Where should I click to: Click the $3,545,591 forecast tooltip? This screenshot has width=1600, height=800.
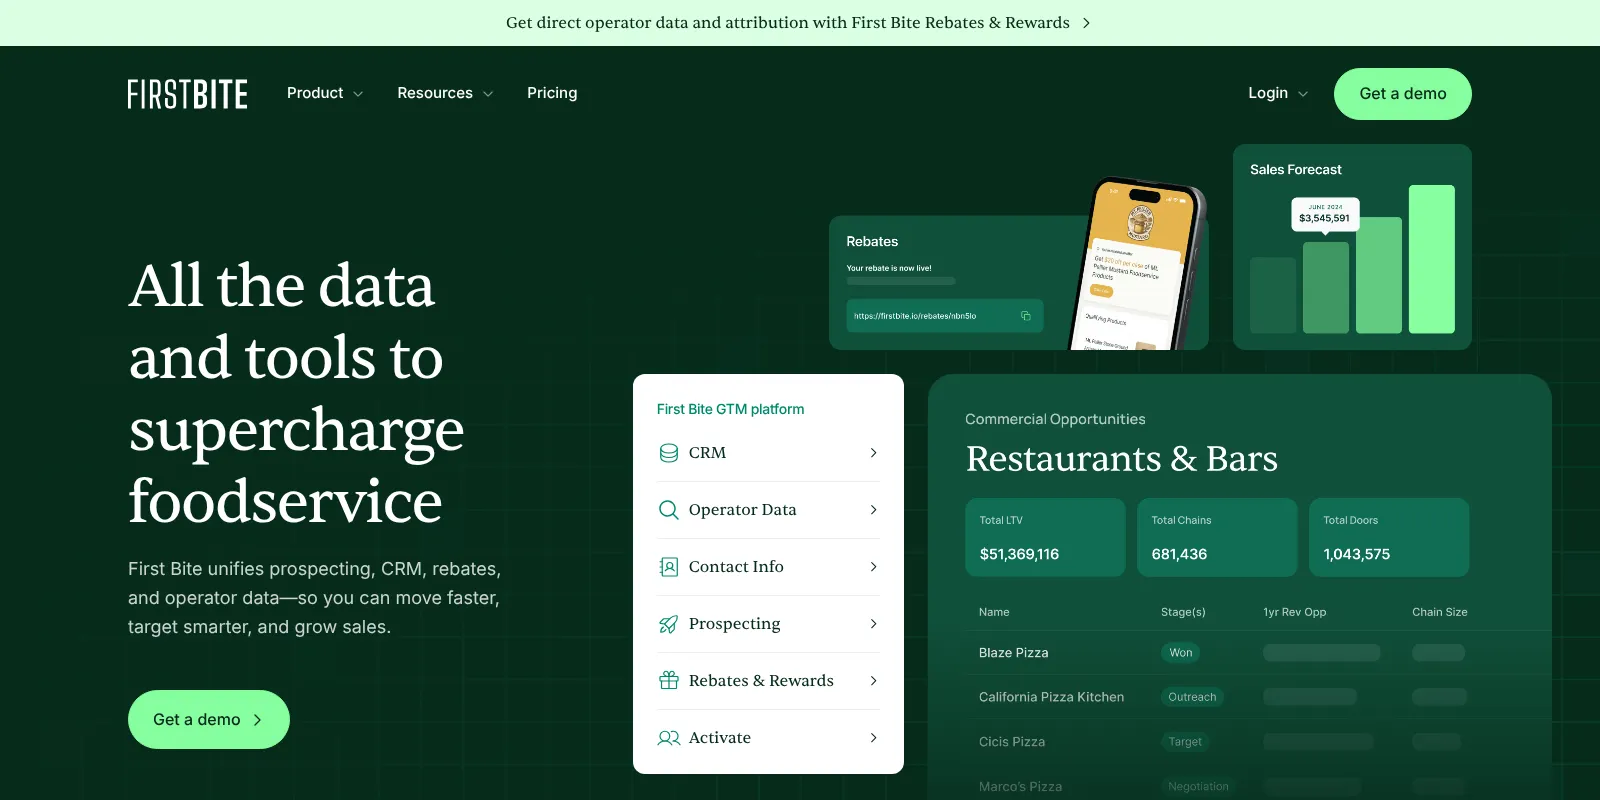pyautogui.click(x=1325, y=214)
